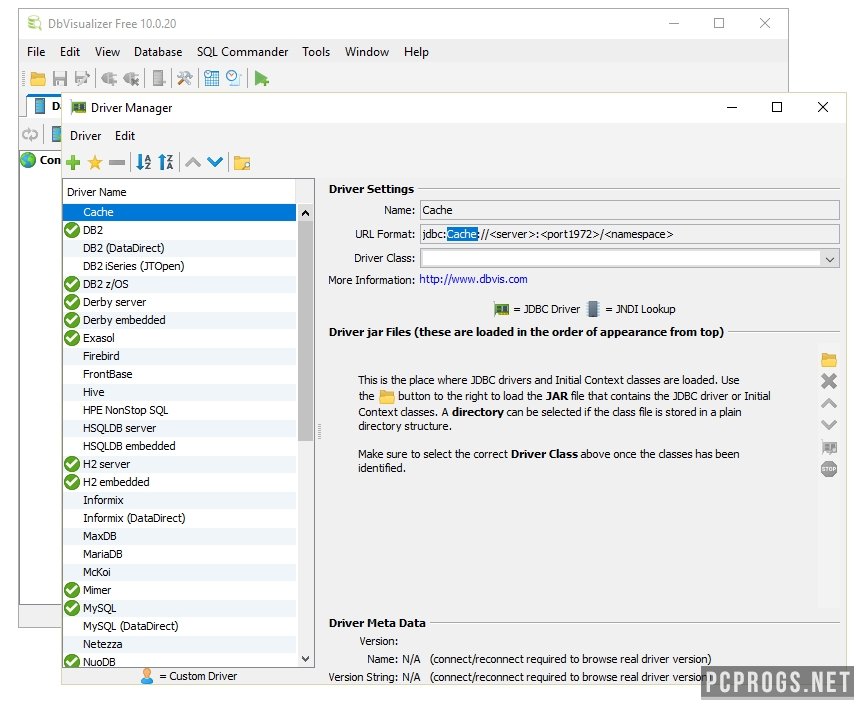Select the DB2 z/OS driver
The width and height of the screenshot is (865, 714).
(179, 284)
